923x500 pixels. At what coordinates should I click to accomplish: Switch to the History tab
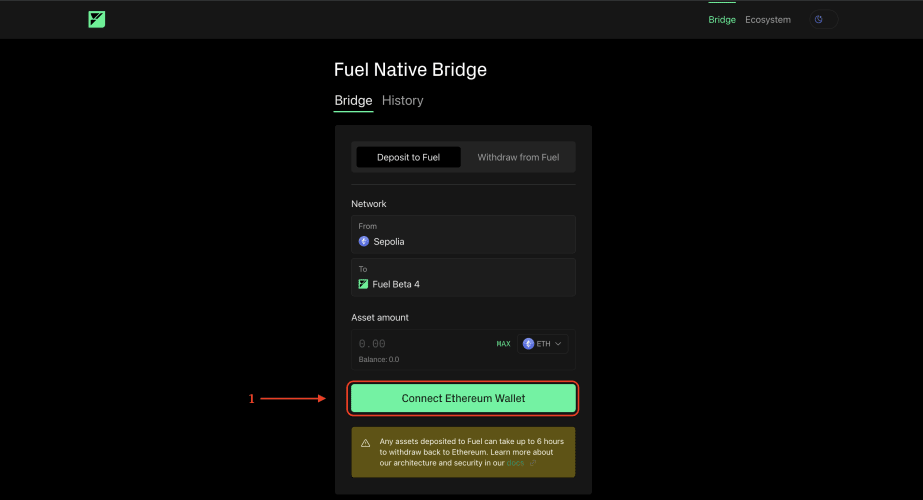[402, 101]
